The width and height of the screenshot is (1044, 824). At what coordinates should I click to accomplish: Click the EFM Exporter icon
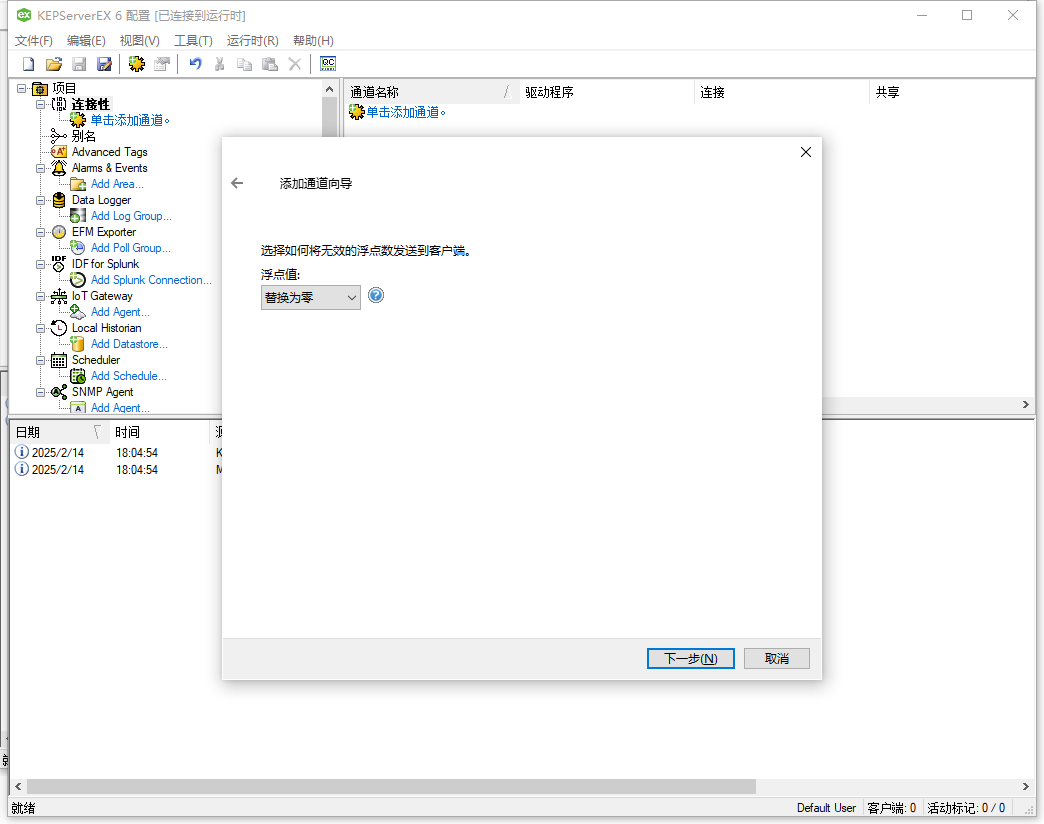coord(59,232)
